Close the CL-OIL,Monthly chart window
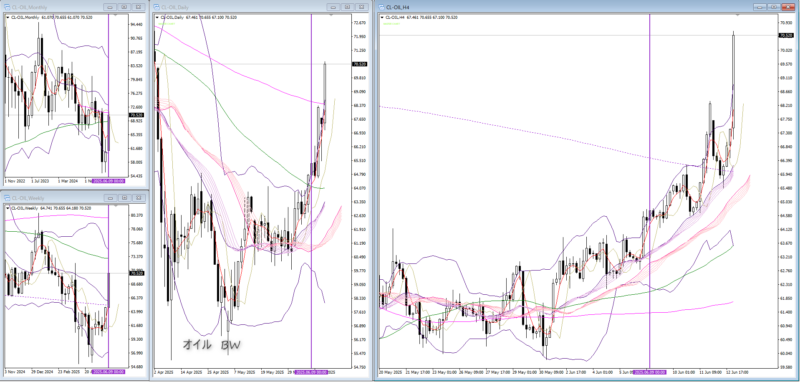 pos(138,7)
